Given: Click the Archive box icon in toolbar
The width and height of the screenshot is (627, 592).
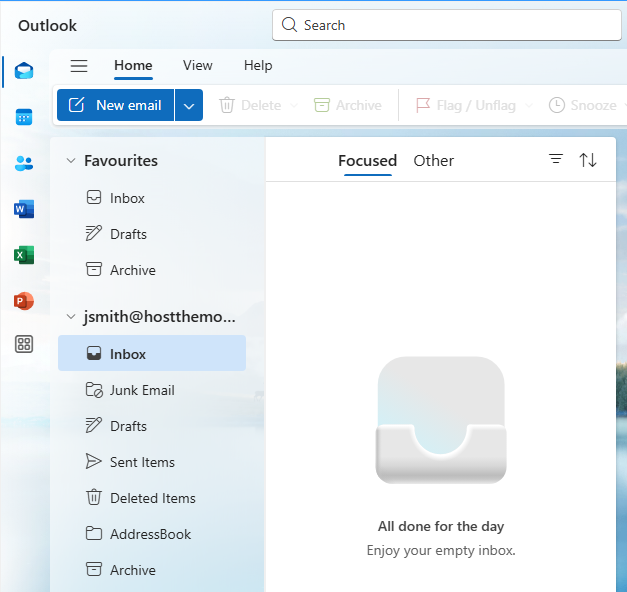Looking at the screenshot, I should click(322, 105).
